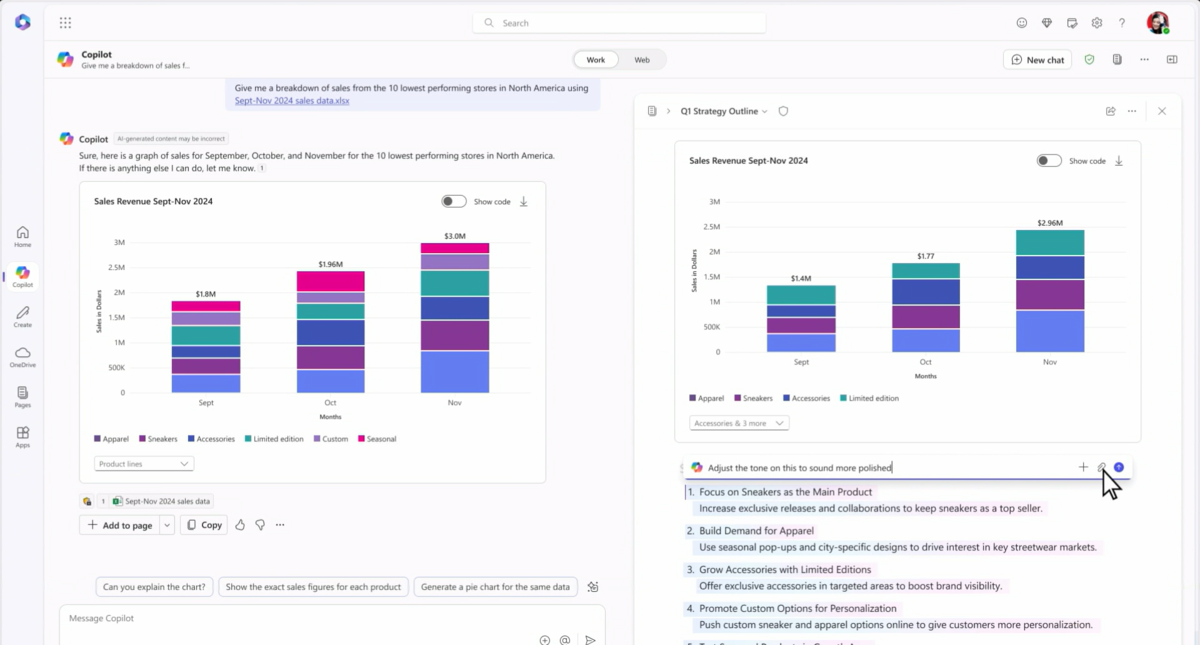Viewport: 1200px width, 645px height.
Task: Open Settings gear in top header
Action: click(x=1097, y=22)
